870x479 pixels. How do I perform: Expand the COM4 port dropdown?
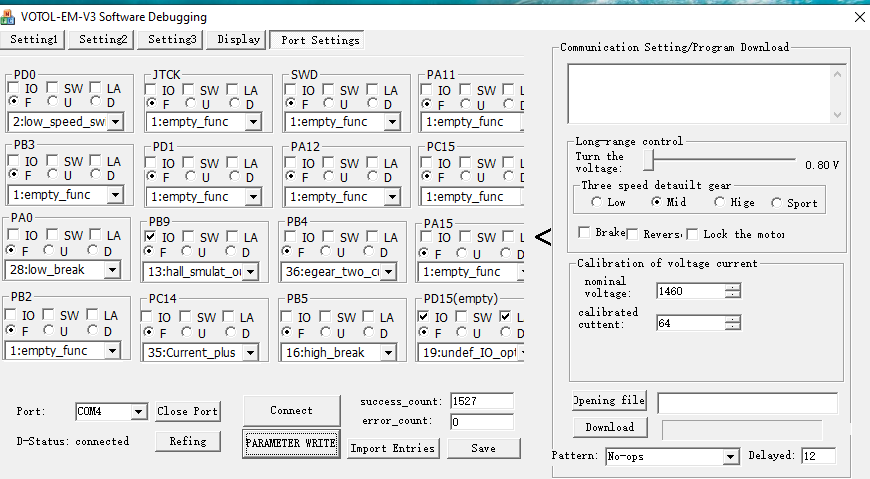(138, 411)
